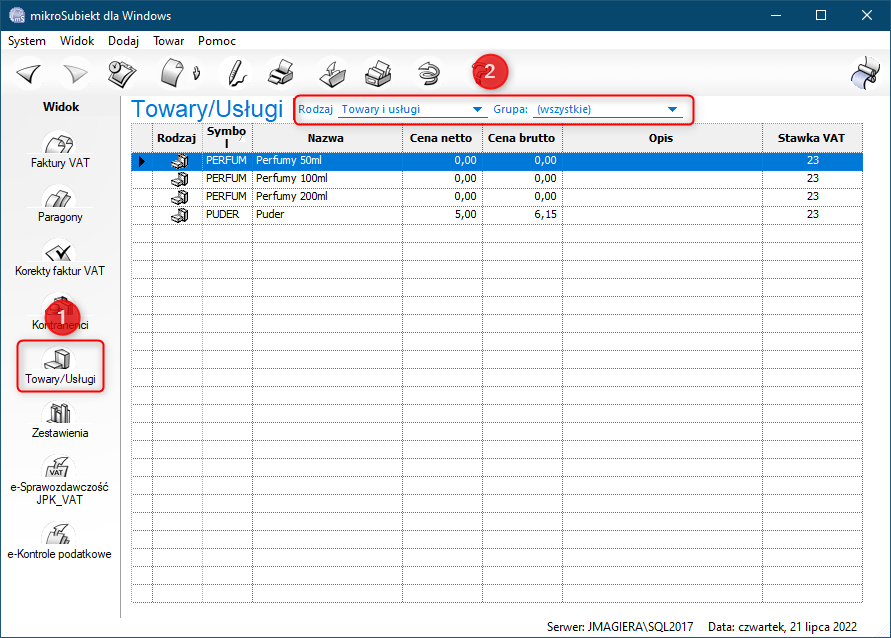
Task: Open Kontrahenci view in sidebar
Action: point(60,314)
